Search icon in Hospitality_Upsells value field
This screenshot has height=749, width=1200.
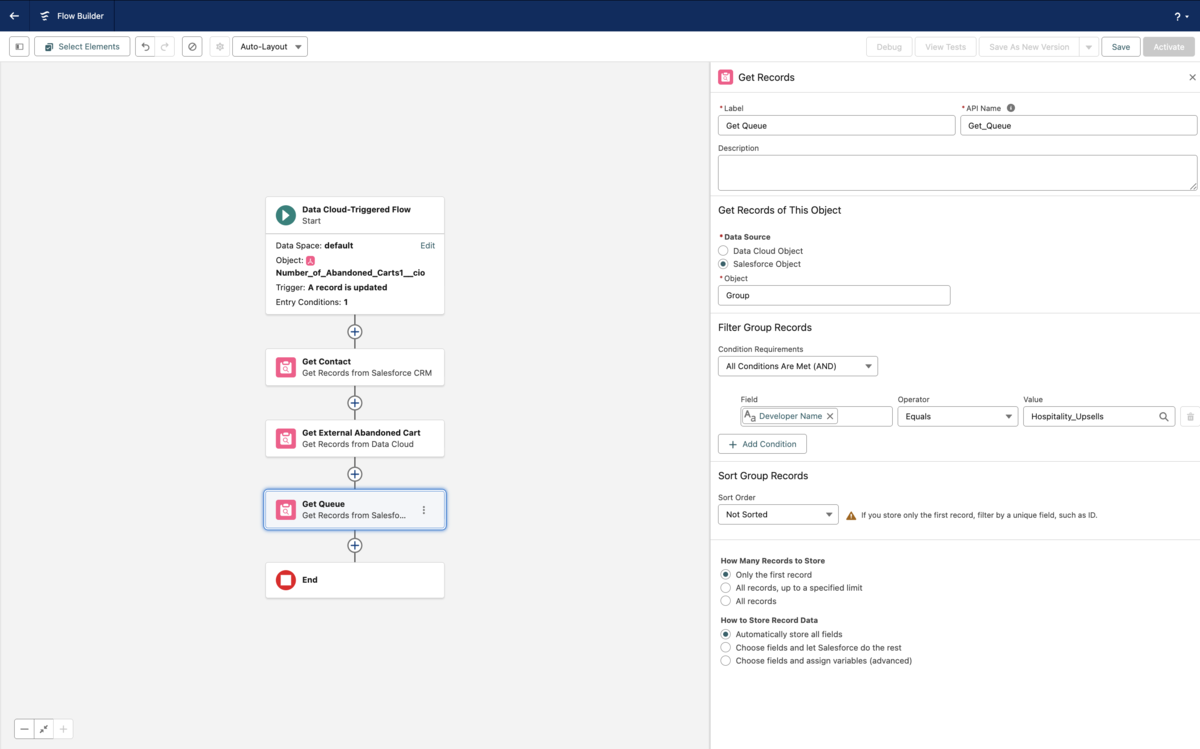tap(1164, 416)
